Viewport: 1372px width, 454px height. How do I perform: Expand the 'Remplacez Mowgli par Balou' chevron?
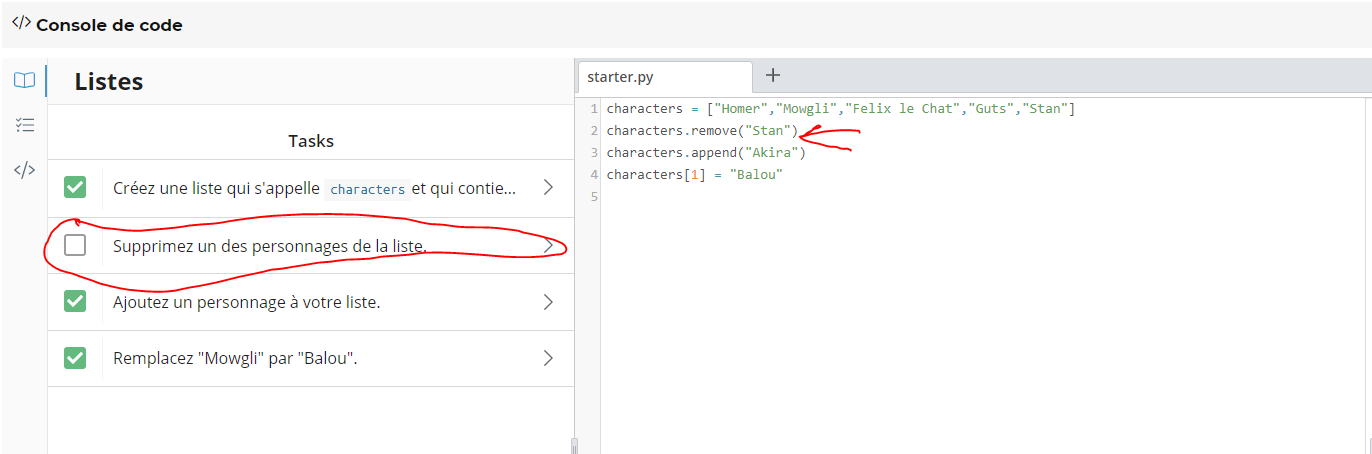(x=547, y=358)
